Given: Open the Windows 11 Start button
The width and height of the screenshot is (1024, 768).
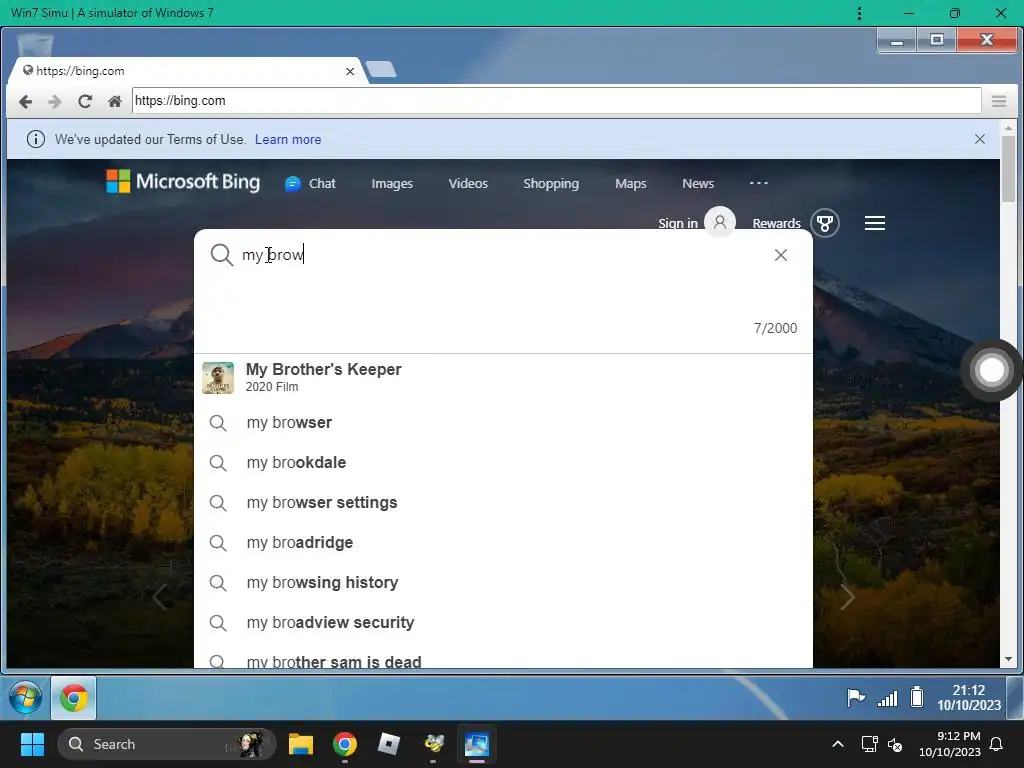Looking at the screenshot, I should tap(32, 744).
